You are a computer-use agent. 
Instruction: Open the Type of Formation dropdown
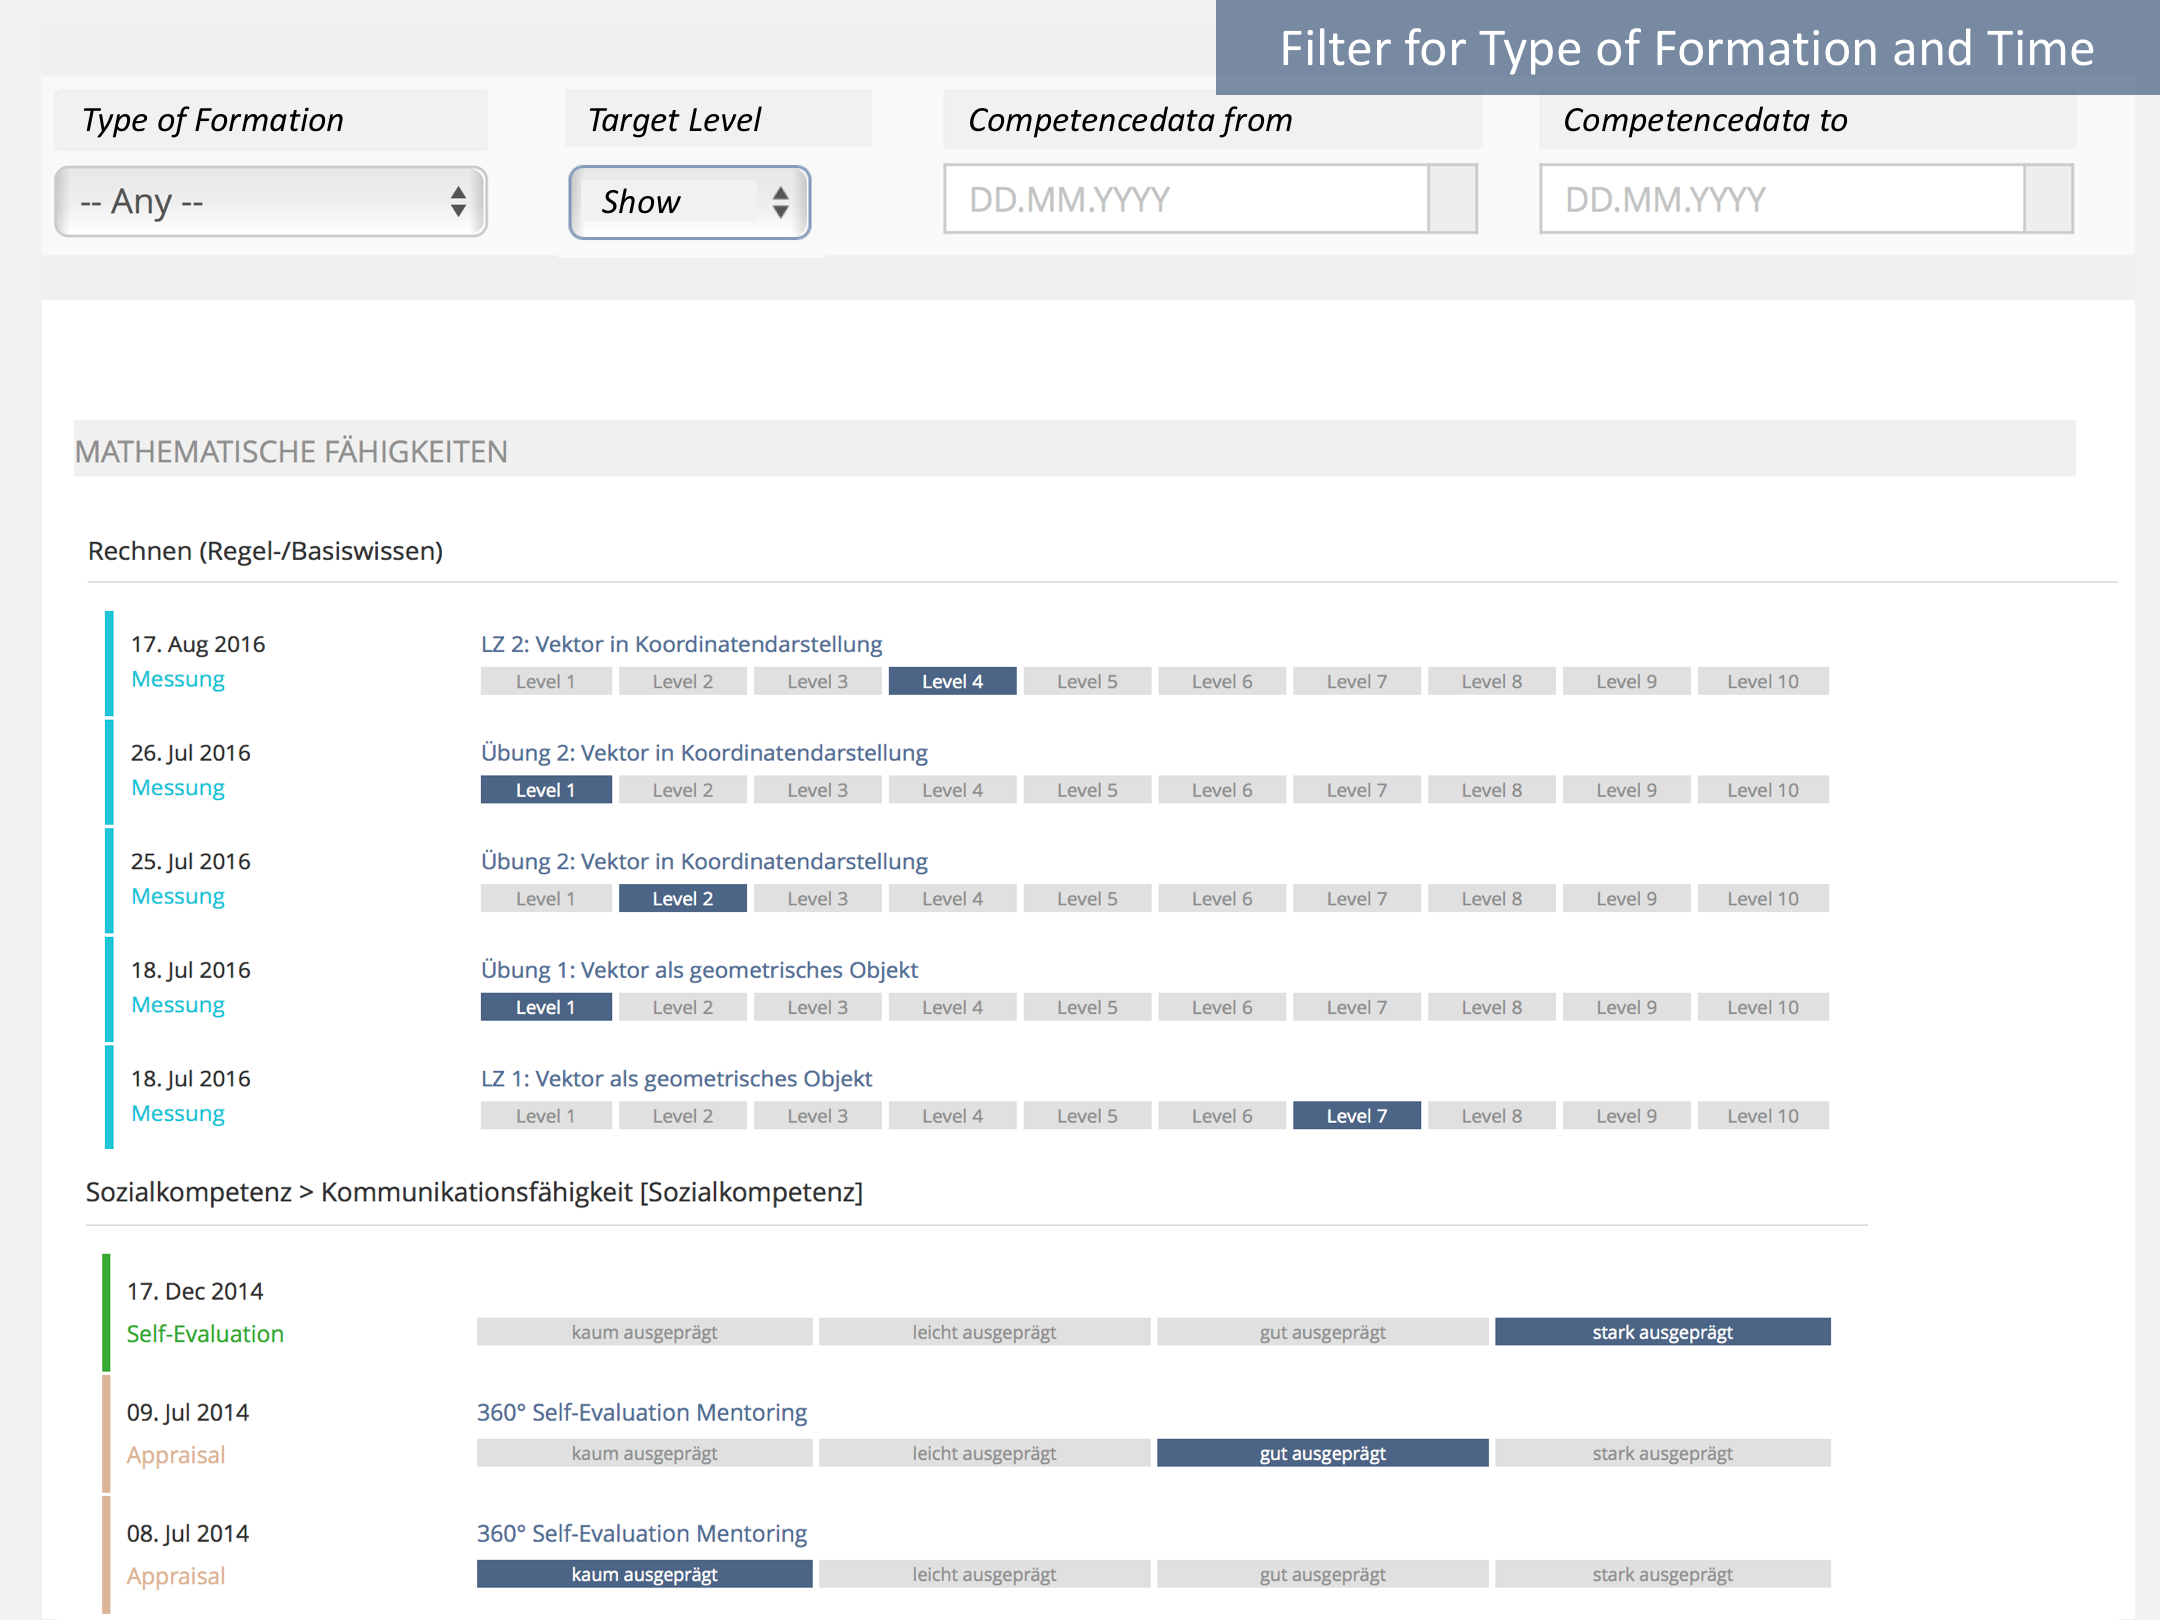click(270, 202)
